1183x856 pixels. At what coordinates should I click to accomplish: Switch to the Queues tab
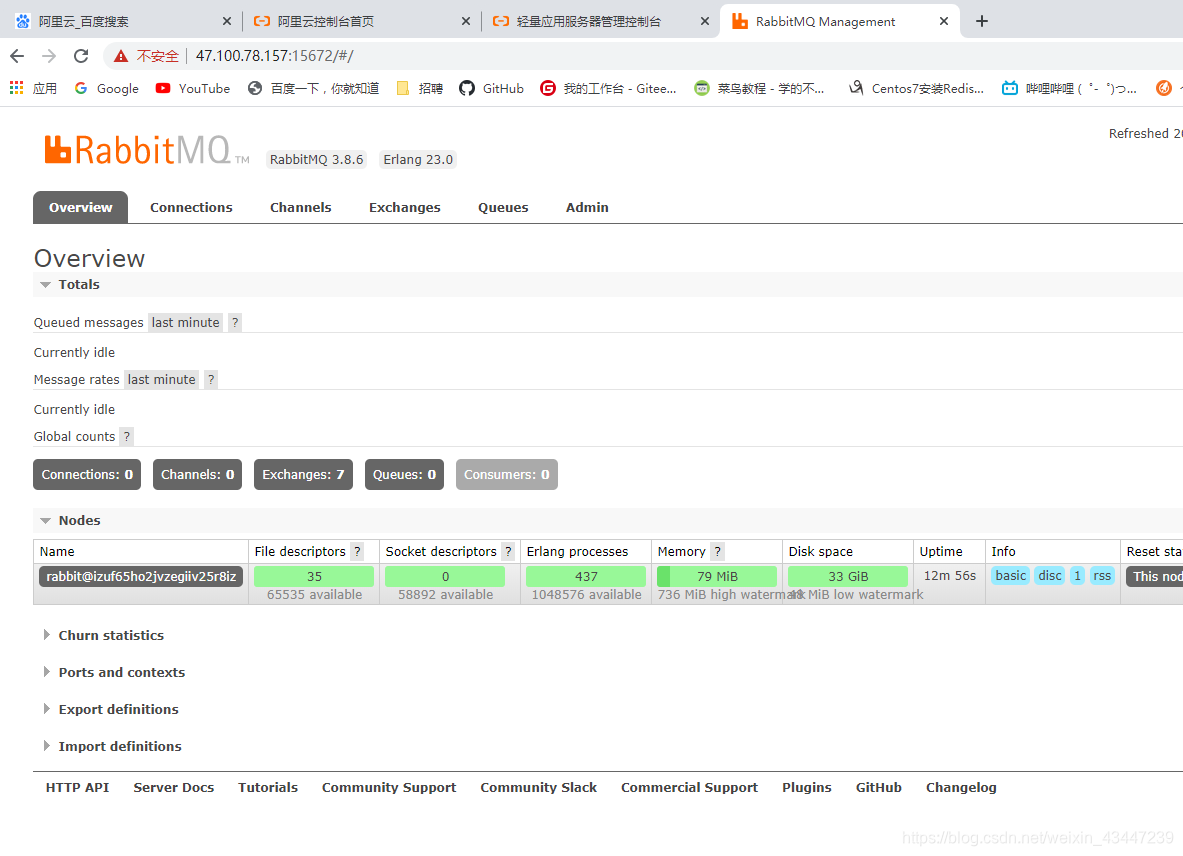tap(503, 207)
